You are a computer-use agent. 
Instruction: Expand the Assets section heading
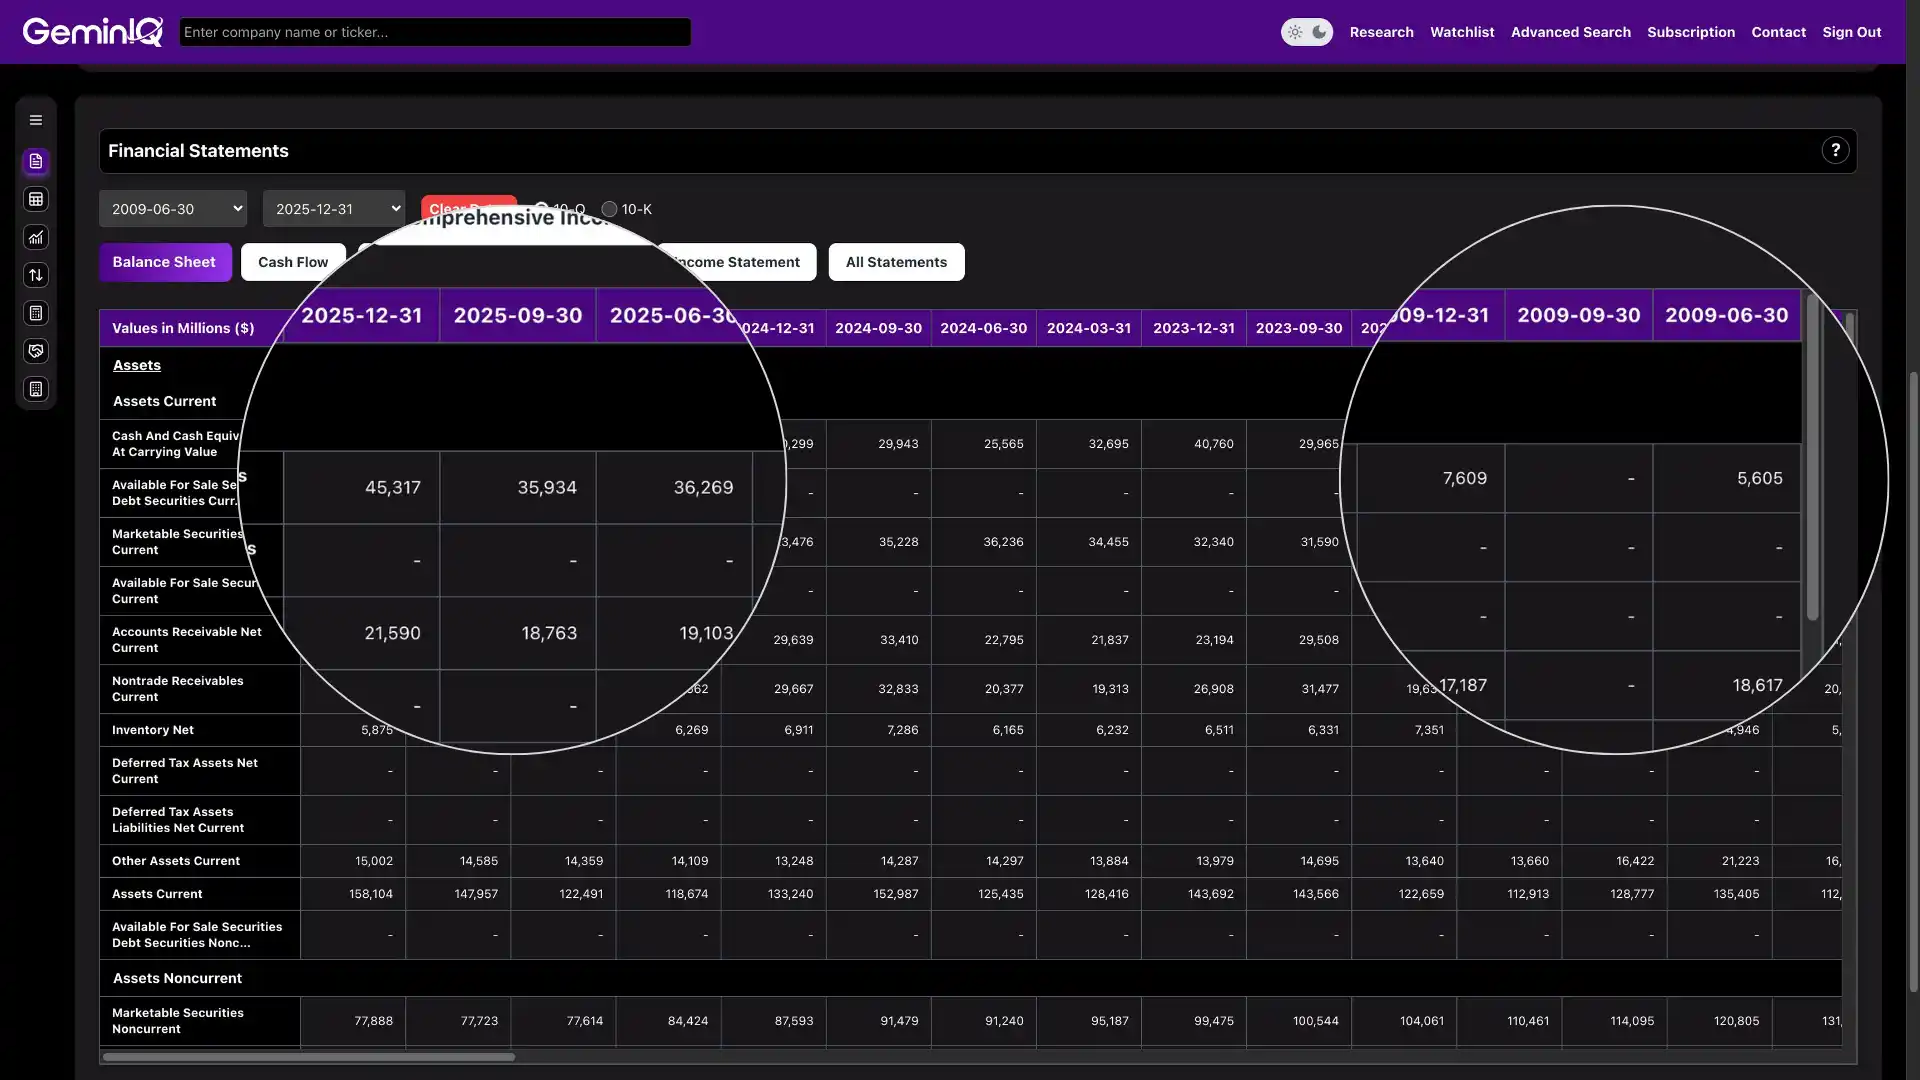click(137, 365)
